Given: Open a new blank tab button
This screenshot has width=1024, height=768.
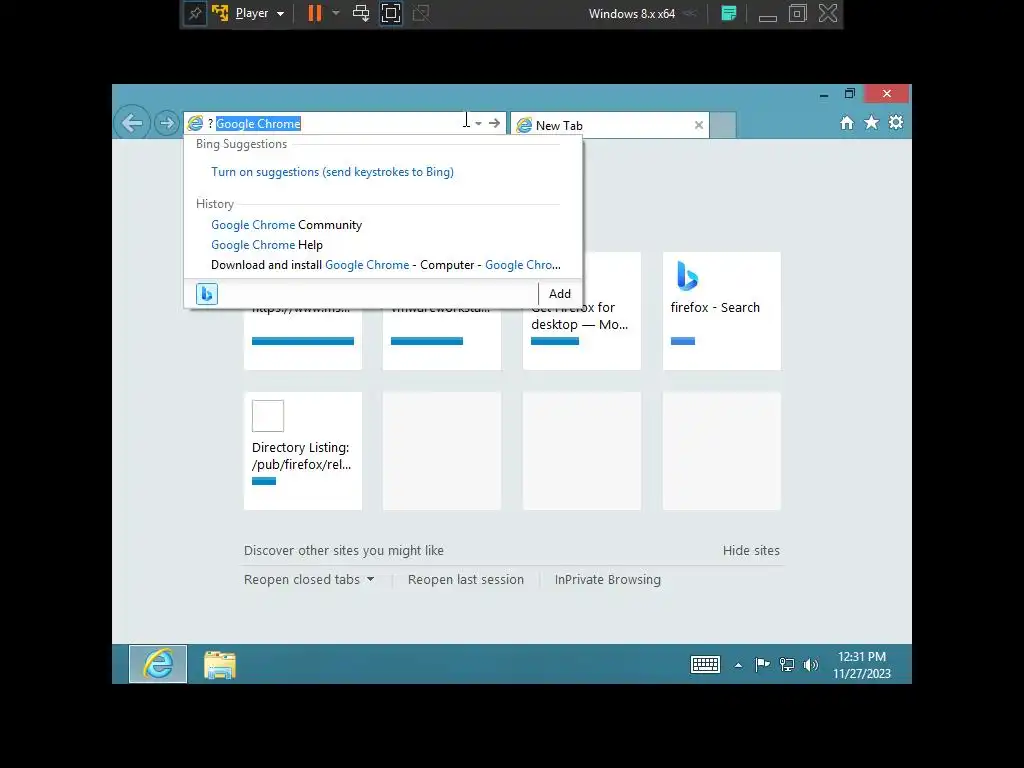Looking at the screenshot, I should tap(723, 125).
